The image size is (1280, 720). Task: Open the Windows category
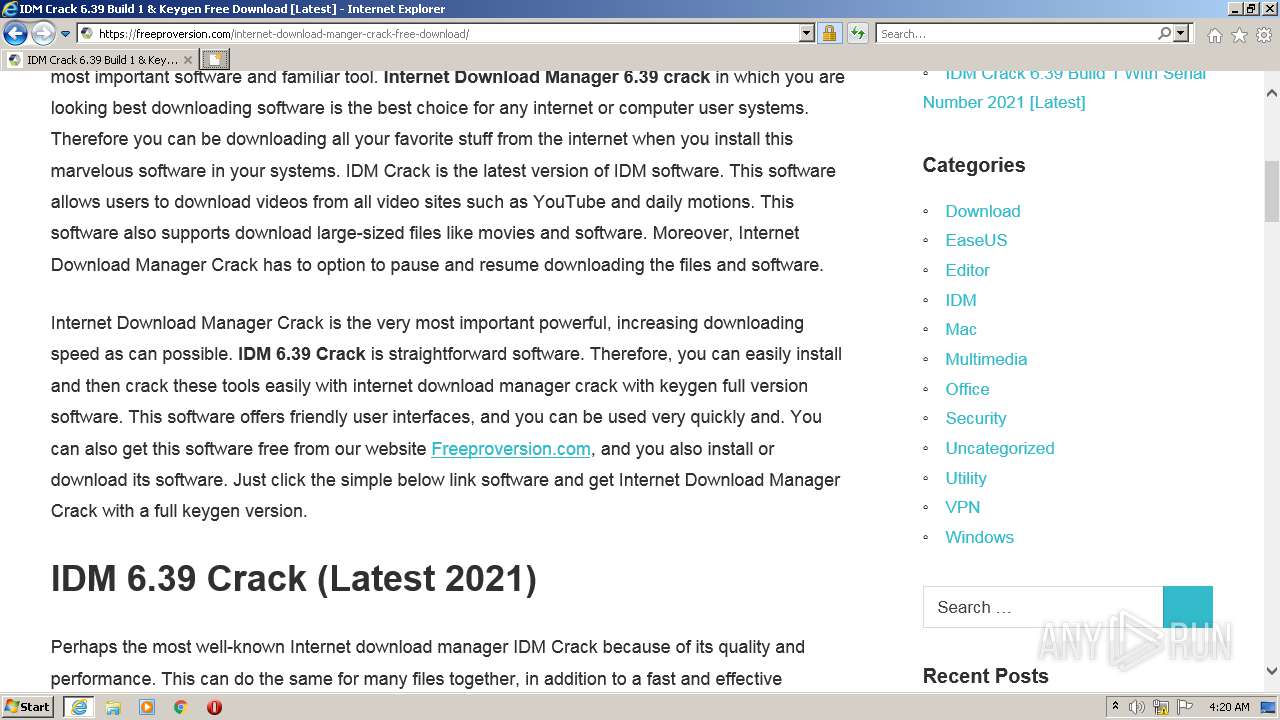(980, 537)
